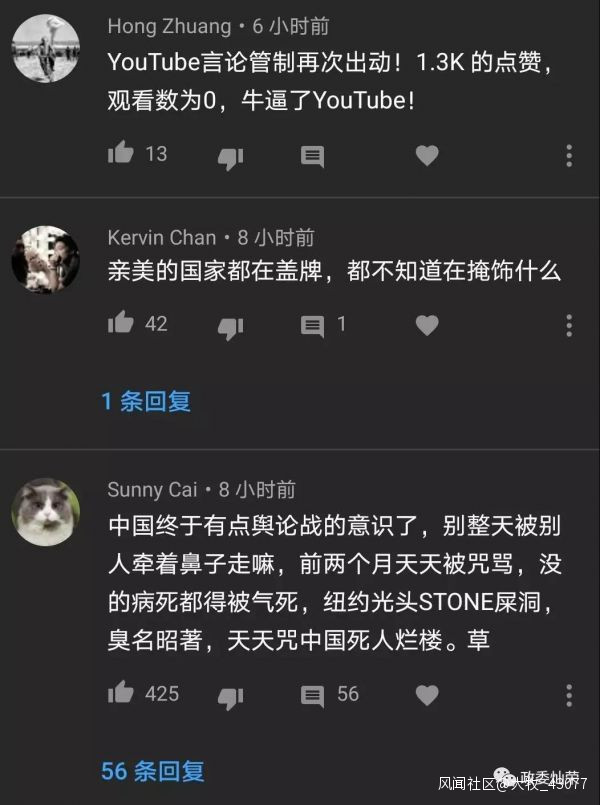Open three-dot menu on Kervin Chan's comment
This screenshot has height=805, width=600.
click(569, 325)
